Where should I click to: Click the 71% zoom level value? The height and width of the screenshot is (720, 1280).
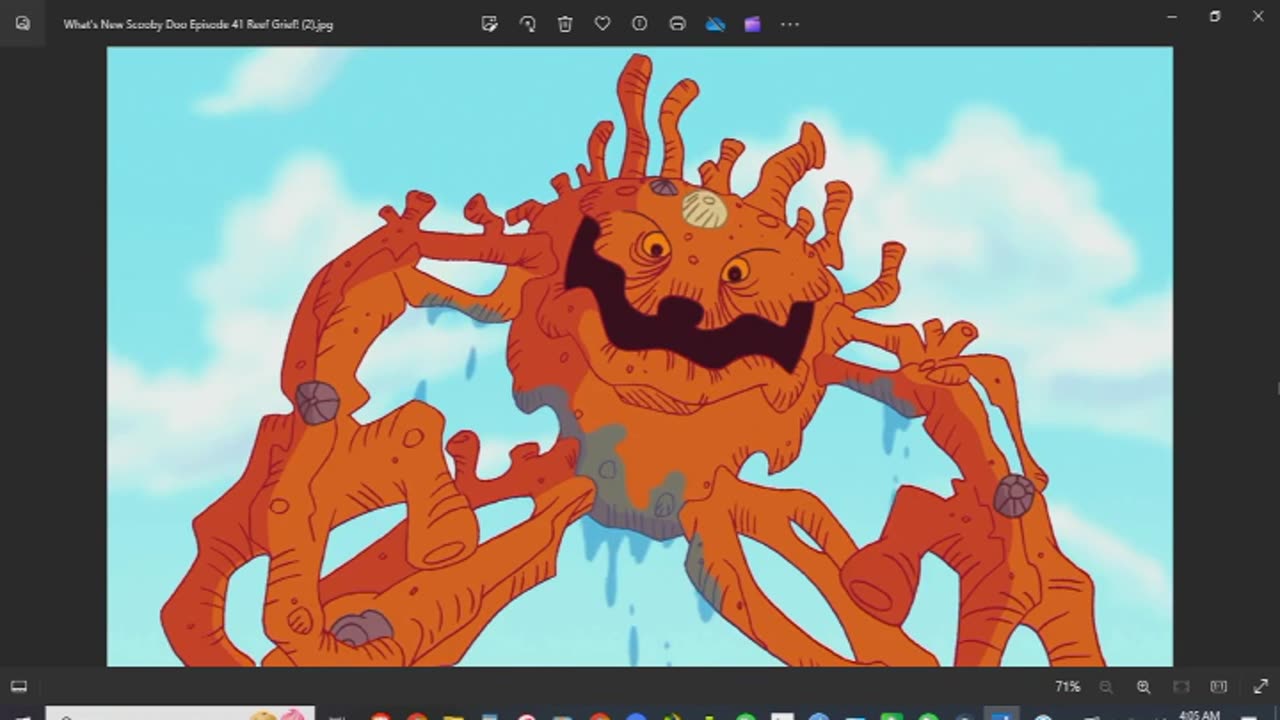click(x=1067, y=687)
